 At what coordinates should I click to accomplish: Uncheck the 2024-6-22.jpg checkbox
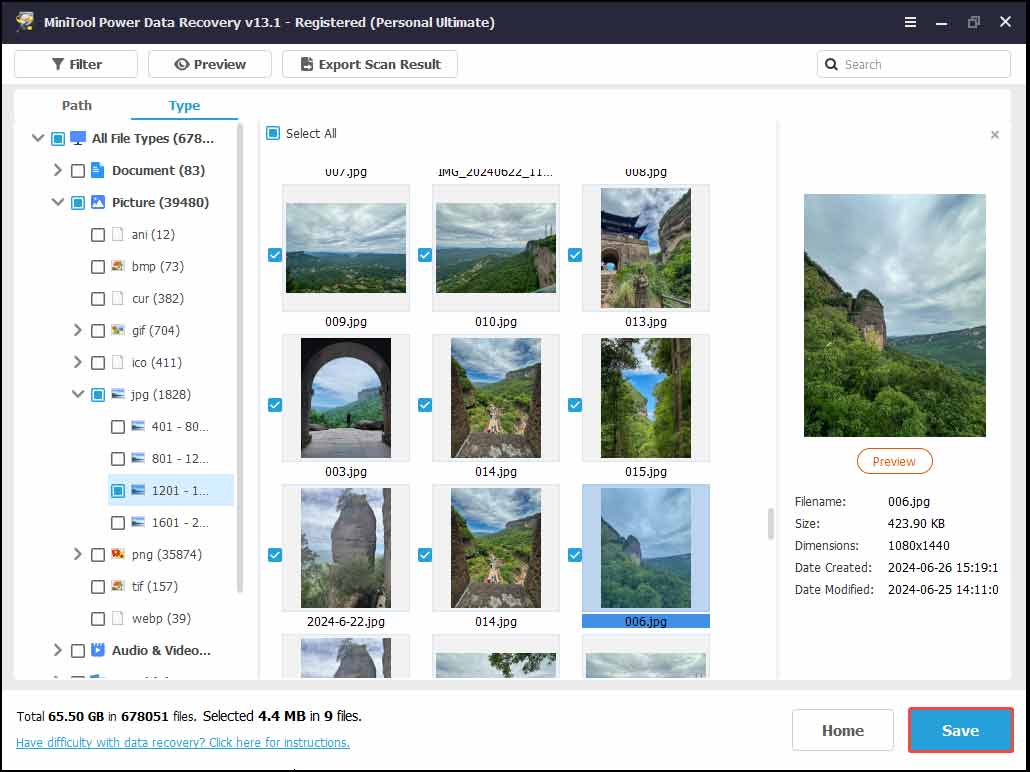point(275,555)
